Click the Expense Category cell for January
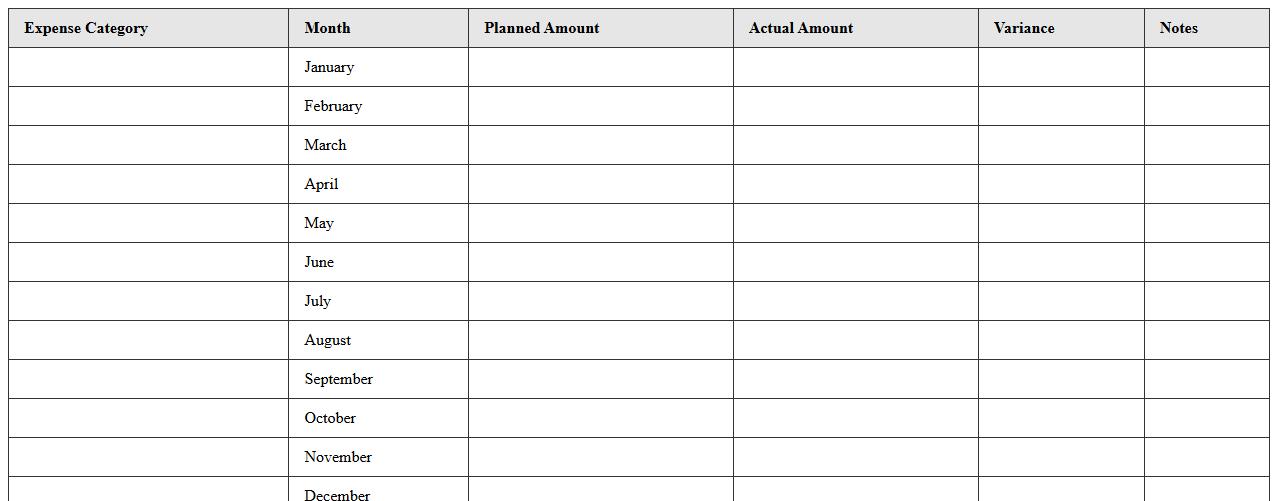This screenshot has height=501, width=1278. pyautogui.click(x=148, y=67)
